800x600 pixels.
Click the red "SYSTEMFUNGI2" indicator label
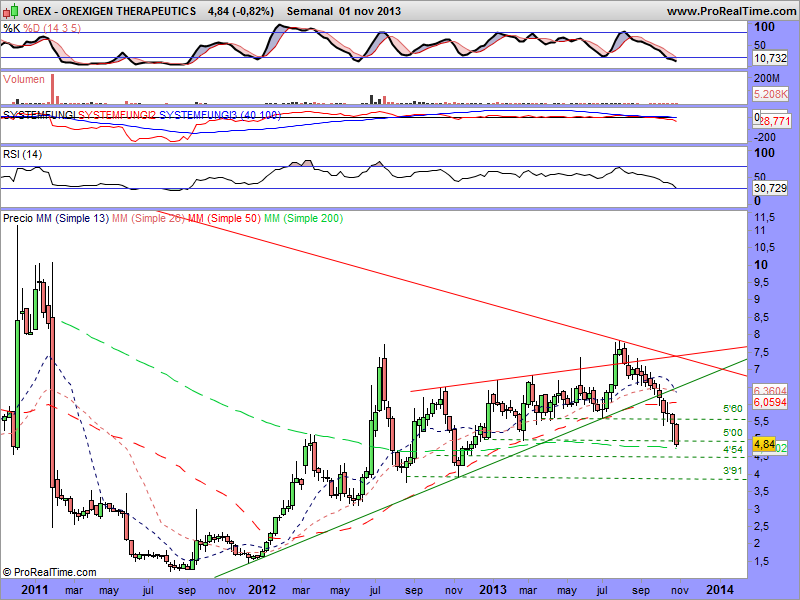[x=117, y=115]
